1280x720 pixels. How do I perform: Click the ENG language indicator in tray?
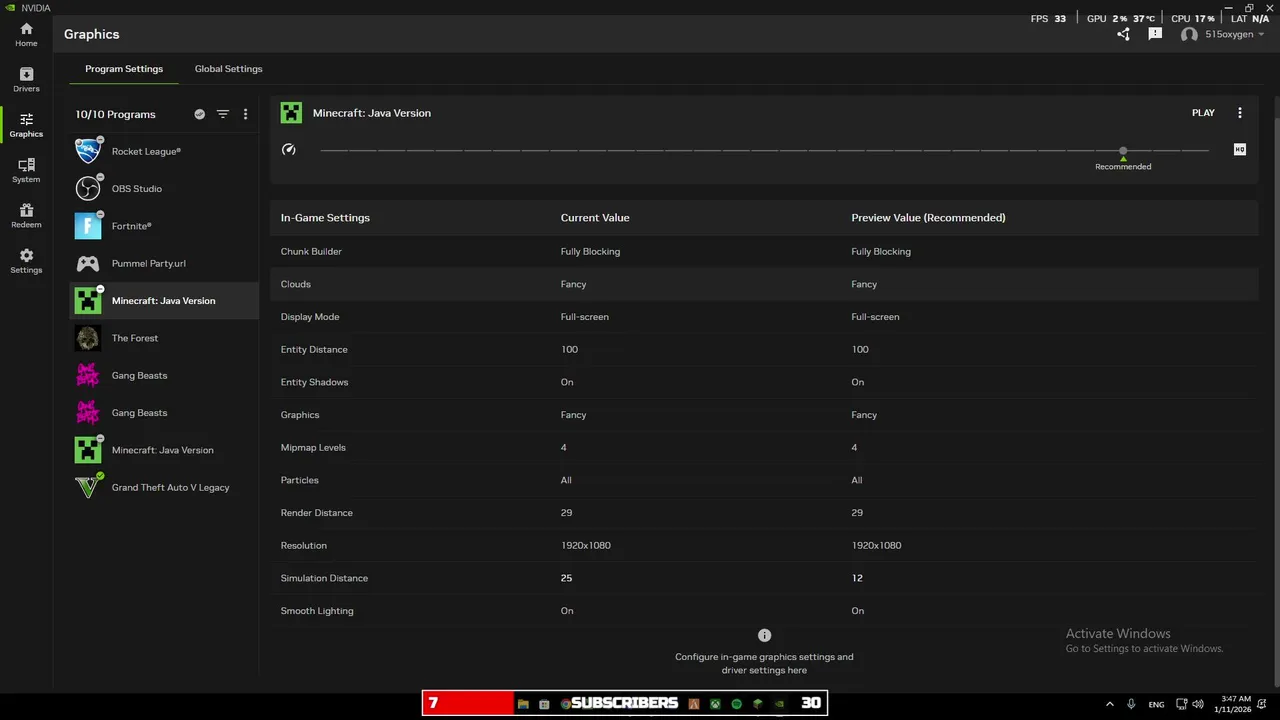pos(1156,704)
